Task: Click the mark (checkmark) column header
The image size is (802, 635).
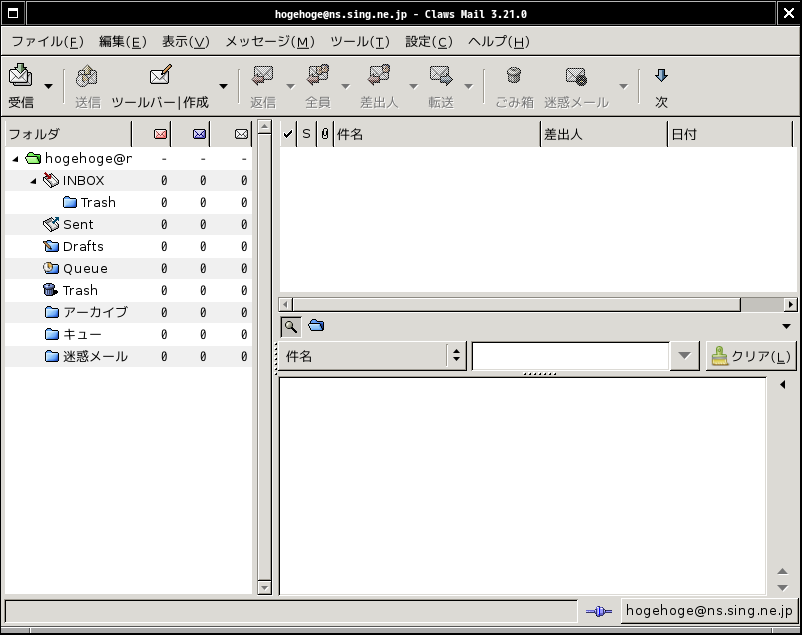Action: coord(288,134)
